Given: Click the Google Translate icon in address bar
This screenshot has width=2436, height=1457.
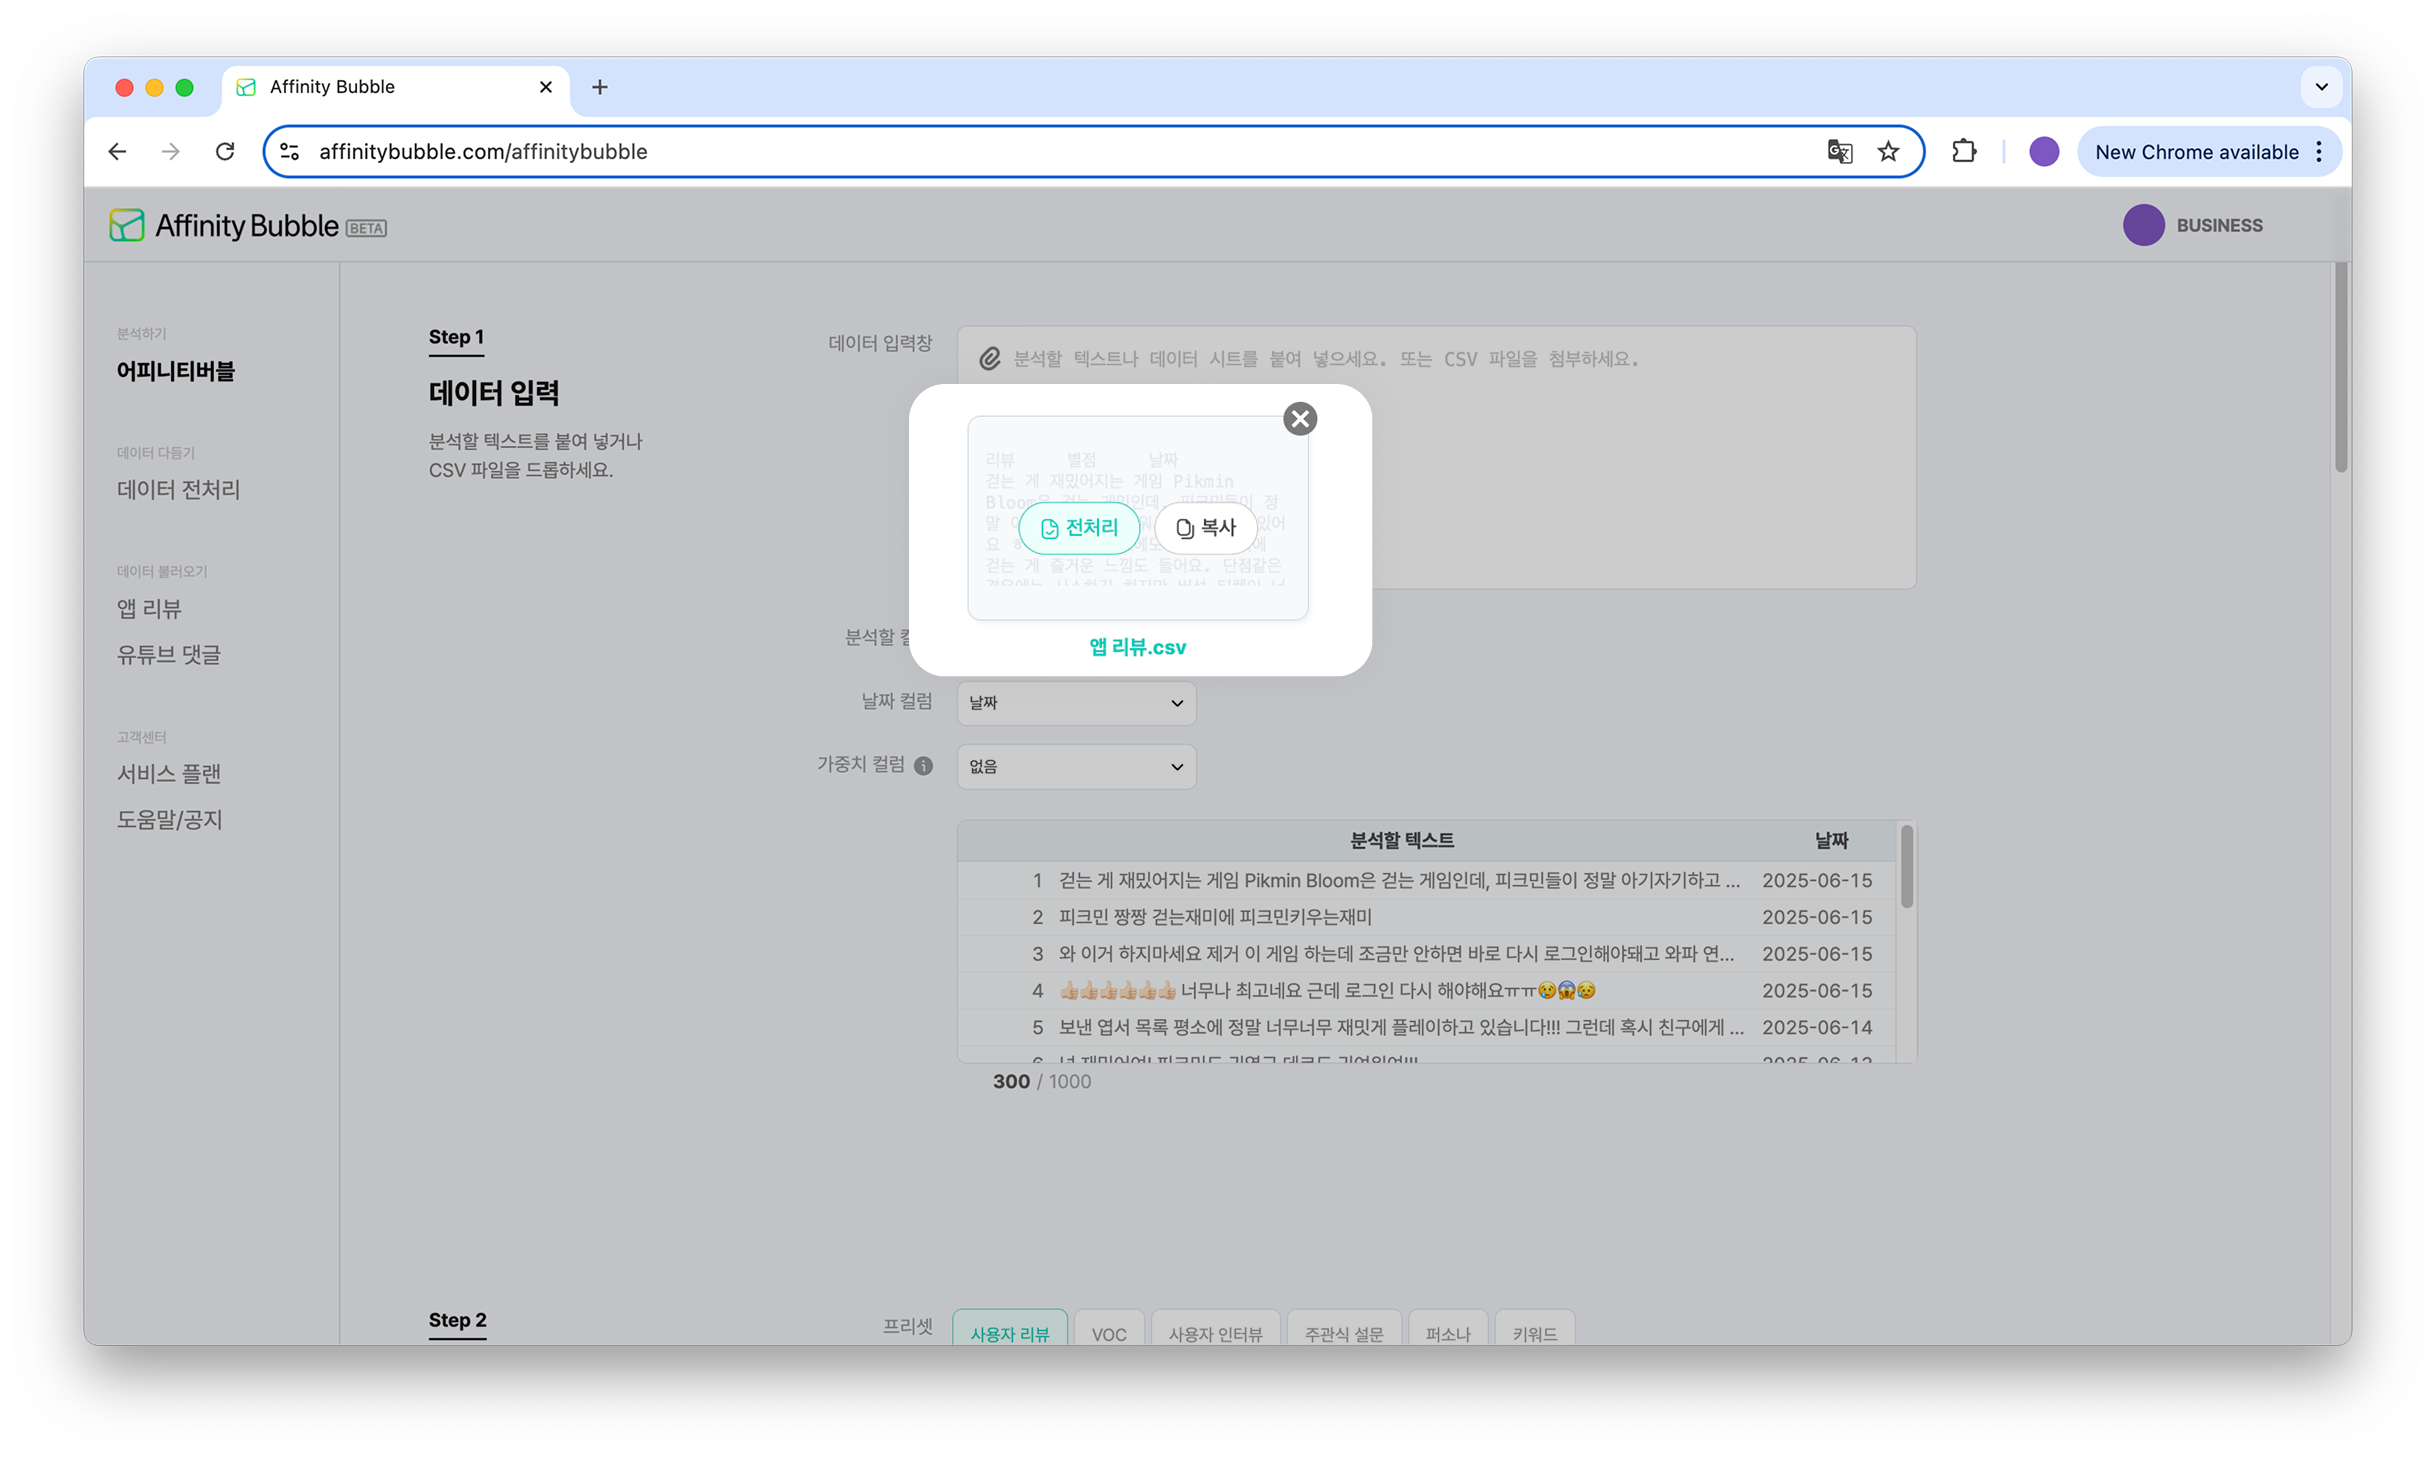Looking at the screenshot, I should (x=1838, y=152).
